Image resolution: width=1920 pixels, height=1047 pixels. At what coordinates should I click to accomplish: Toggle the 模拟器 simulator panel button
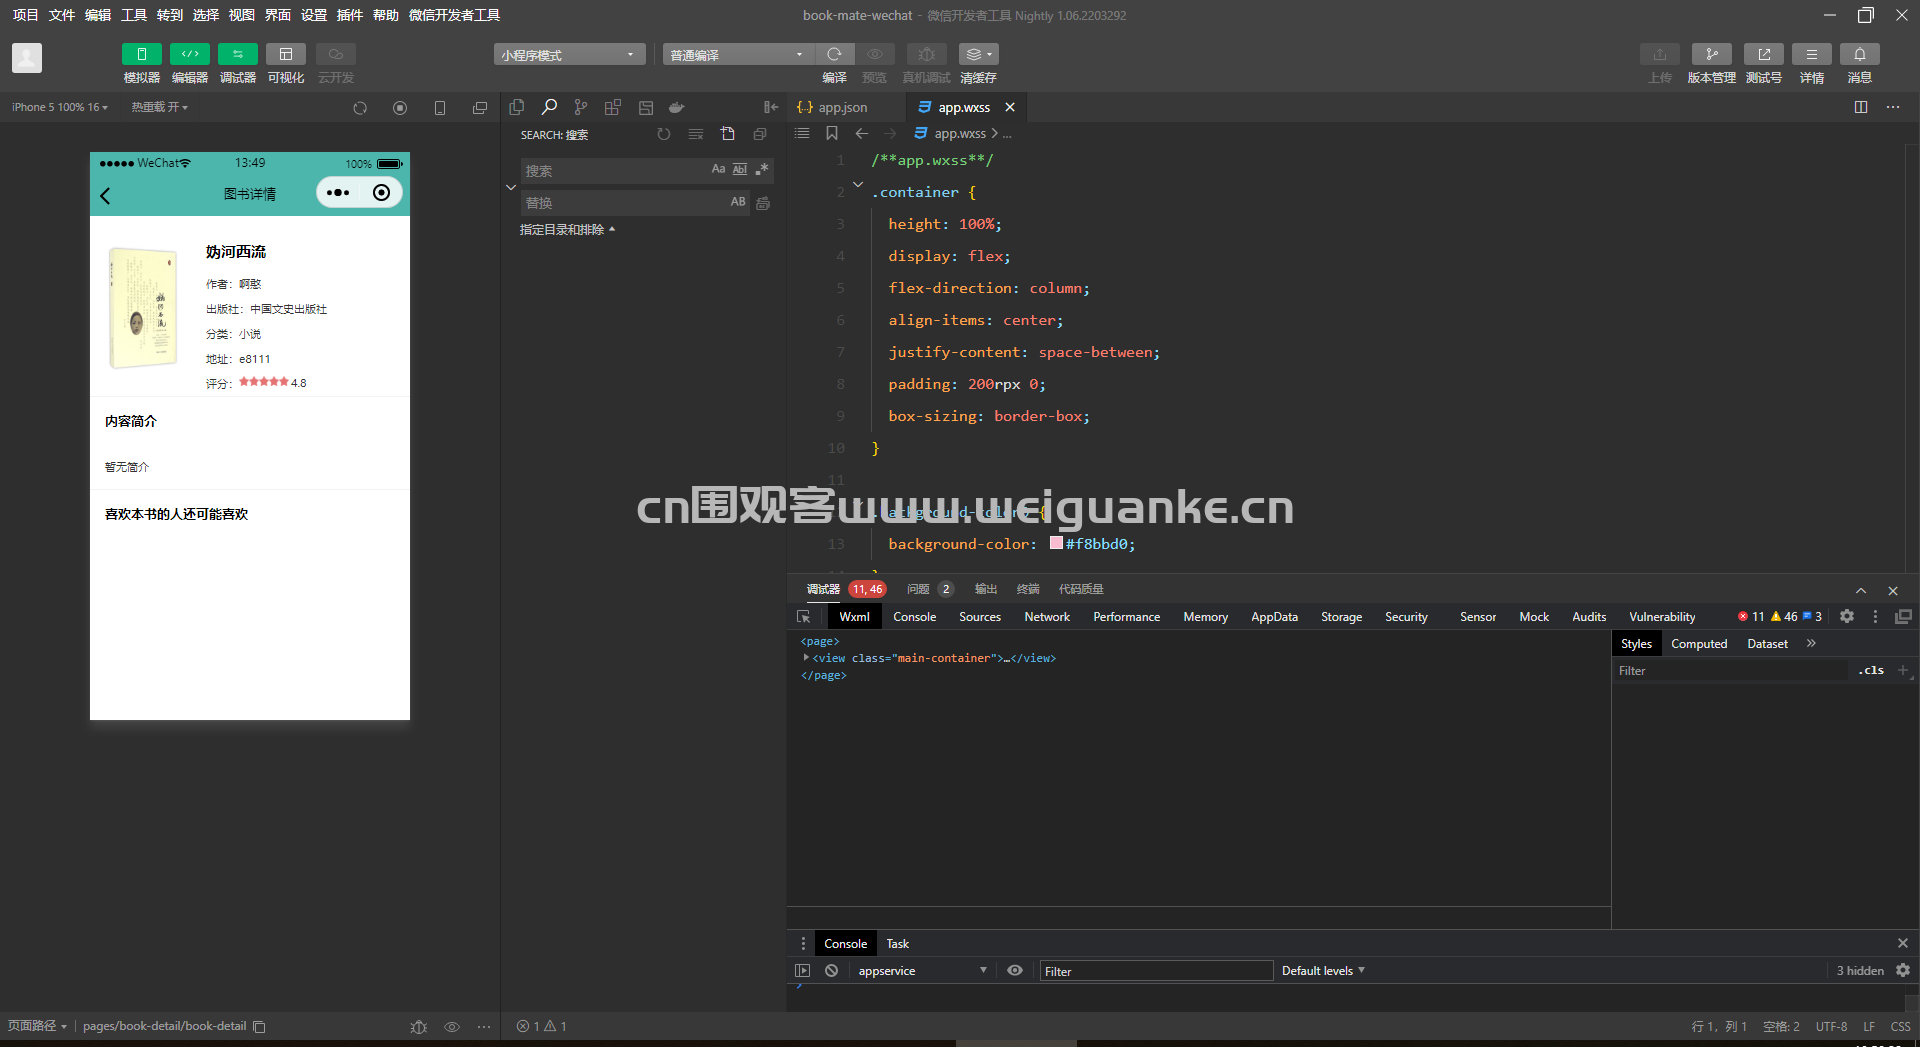[141, 54]
